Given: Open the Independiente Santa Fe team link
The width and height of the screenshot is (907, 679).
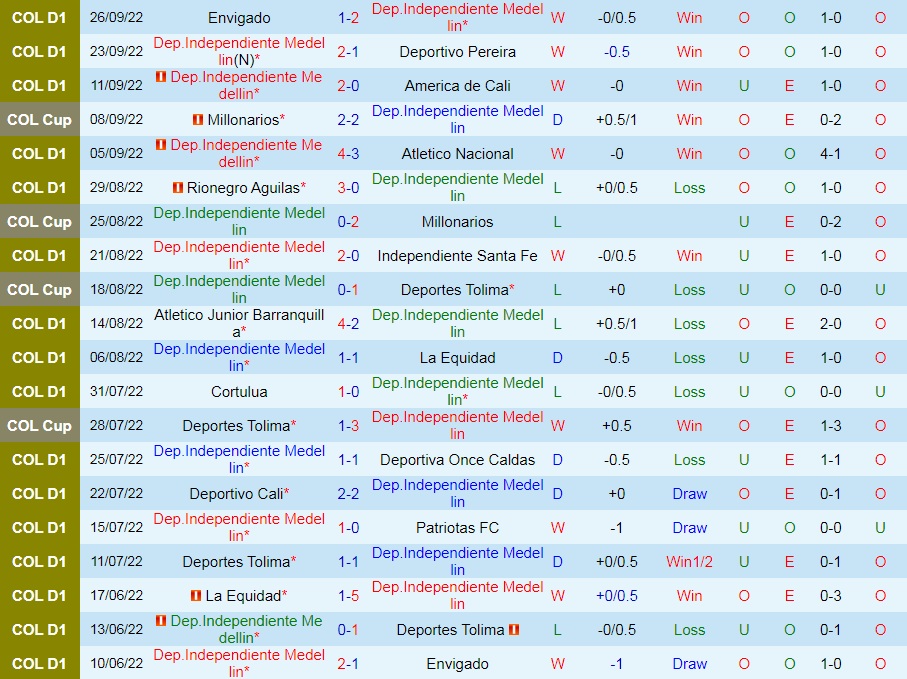Looking at the screenshot, I should [458, 256].
